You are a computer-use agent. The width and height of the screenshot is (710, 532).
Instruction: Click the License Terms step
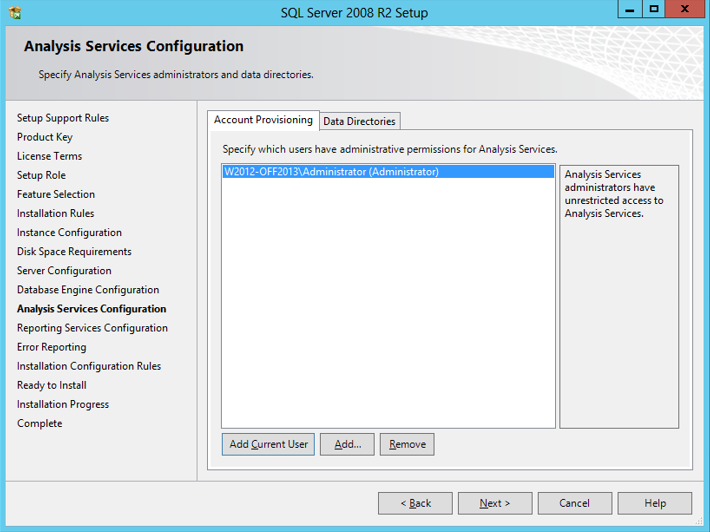click(x=49, y=156)
